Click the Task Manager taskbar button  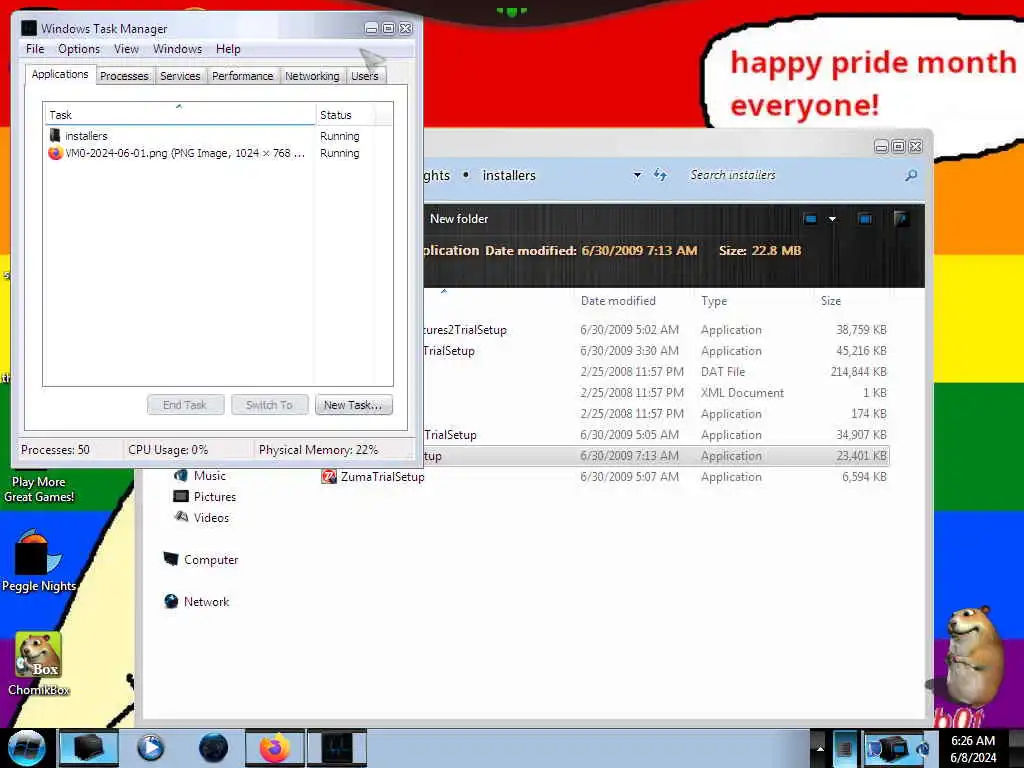[337, 748]
